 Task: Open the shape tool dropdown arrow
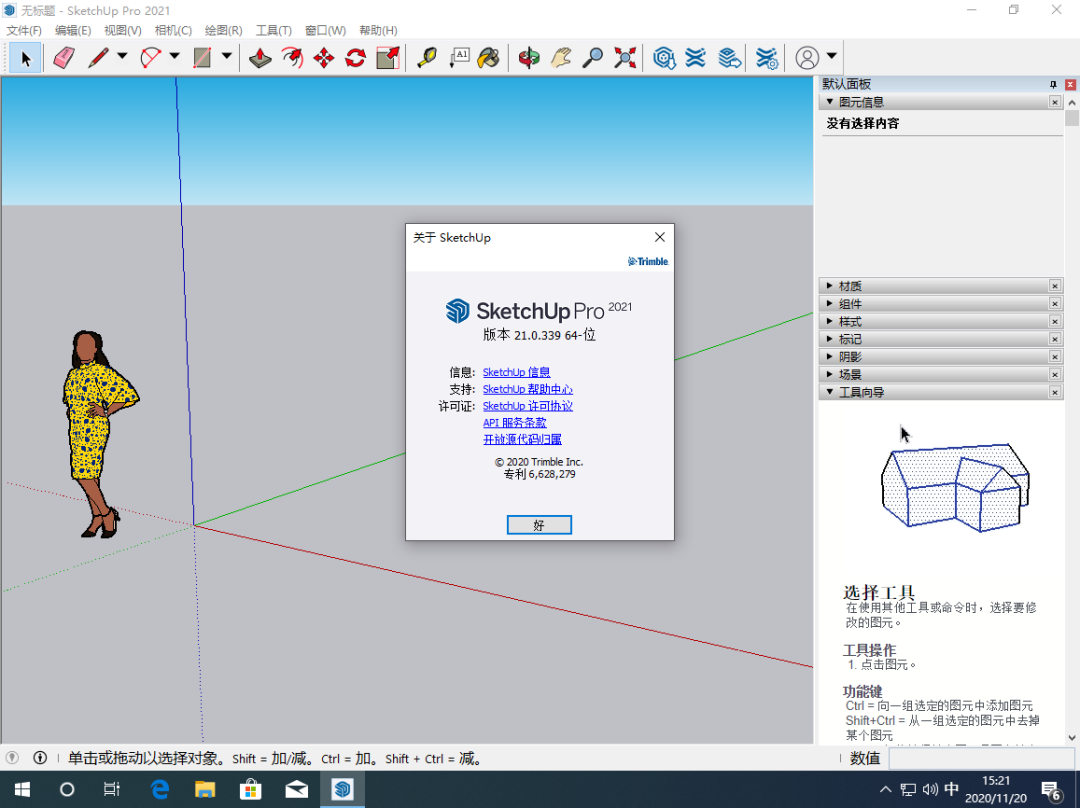tap(227, 56)
